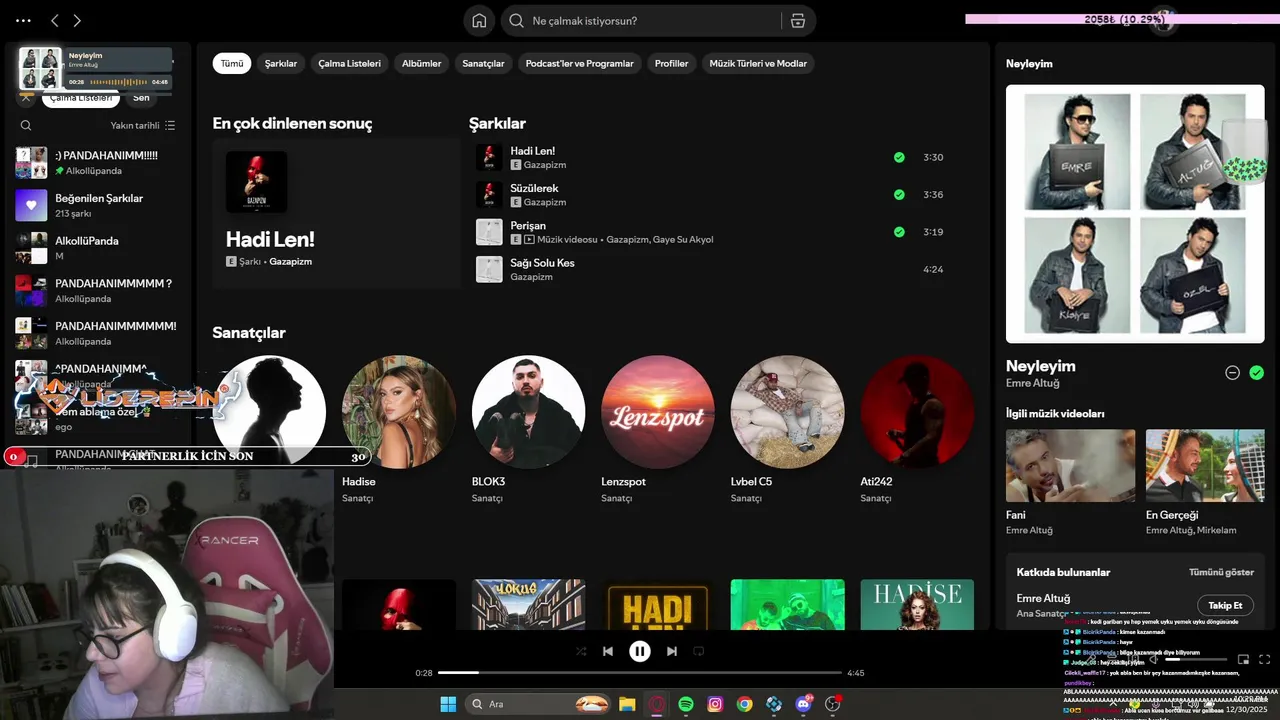Toggle saved checkmark for Süzülerek
The height and width of the screenshot is (720, 1280).
tap(899, 194)
